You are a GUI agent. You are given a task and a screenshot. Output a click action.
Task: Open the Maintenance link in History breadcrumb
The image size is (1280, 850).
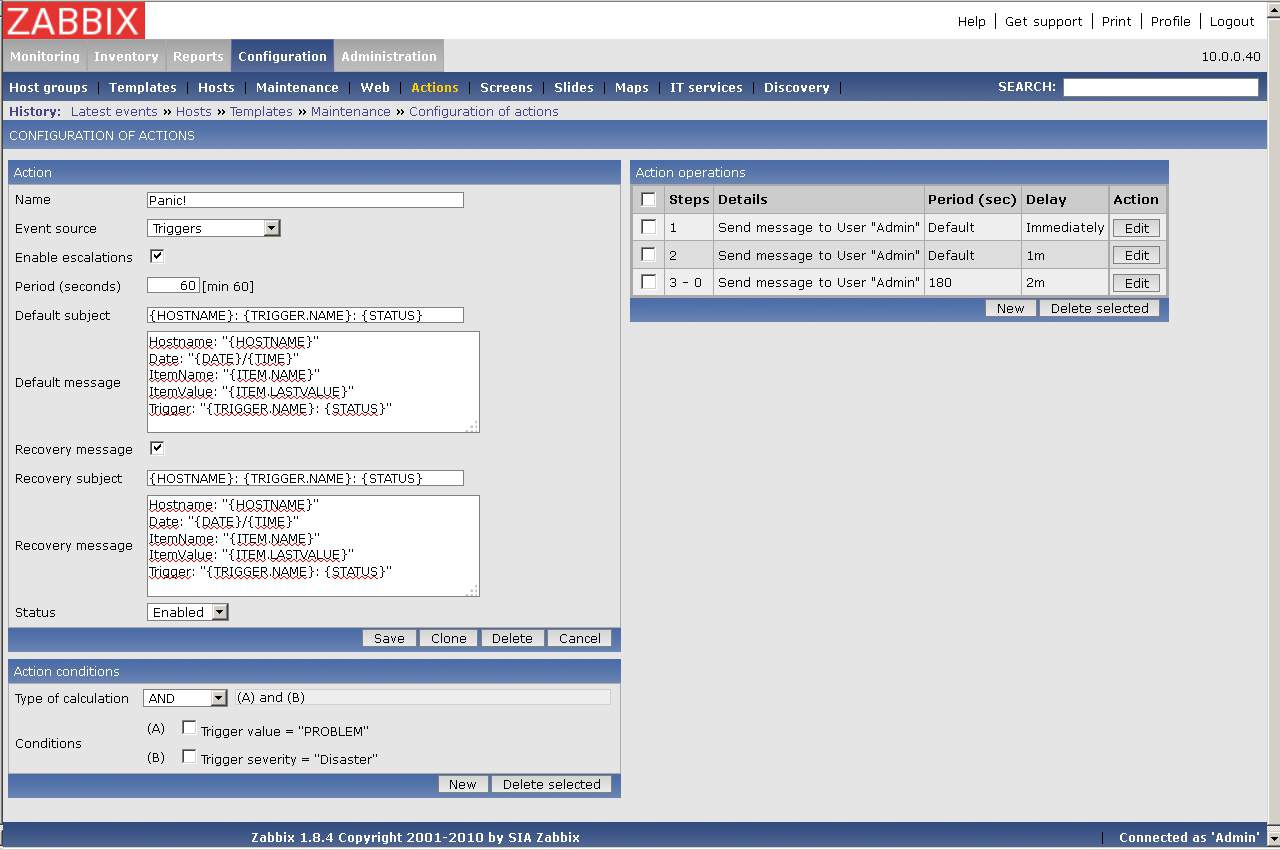click(x=351, y=112)
